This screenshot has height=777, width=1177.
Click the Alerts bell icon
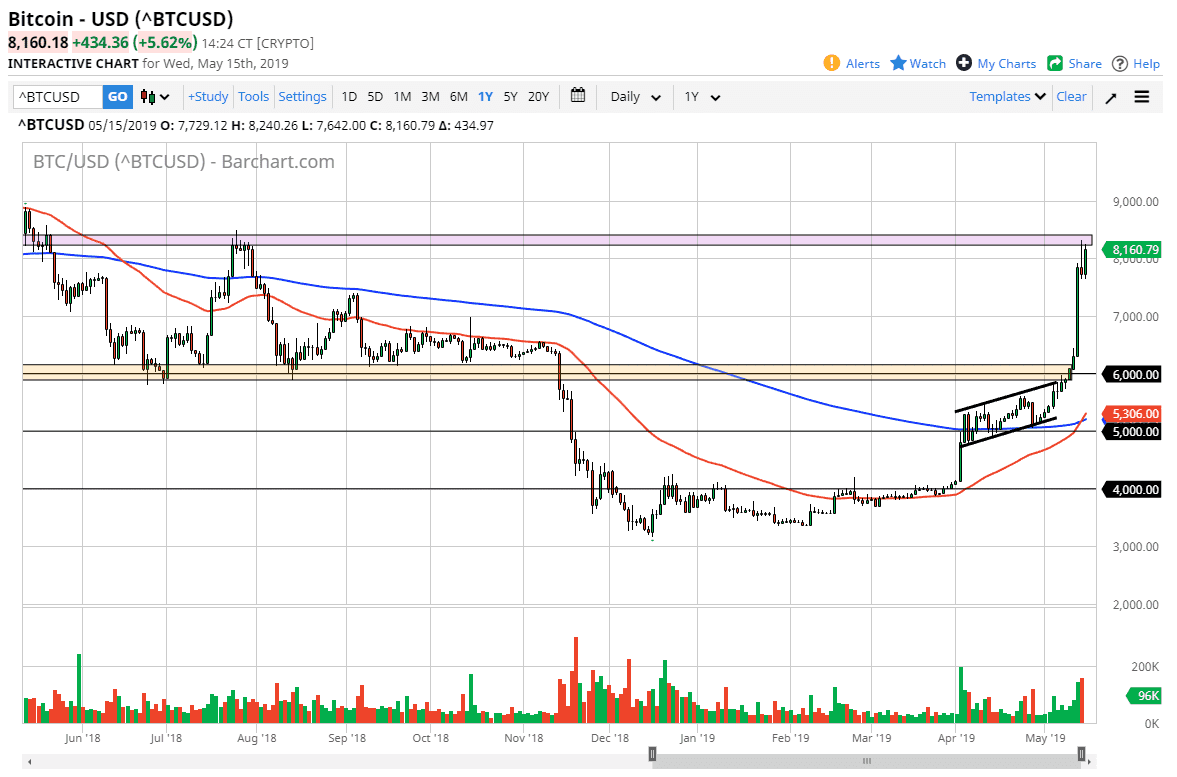click(832, 63)
